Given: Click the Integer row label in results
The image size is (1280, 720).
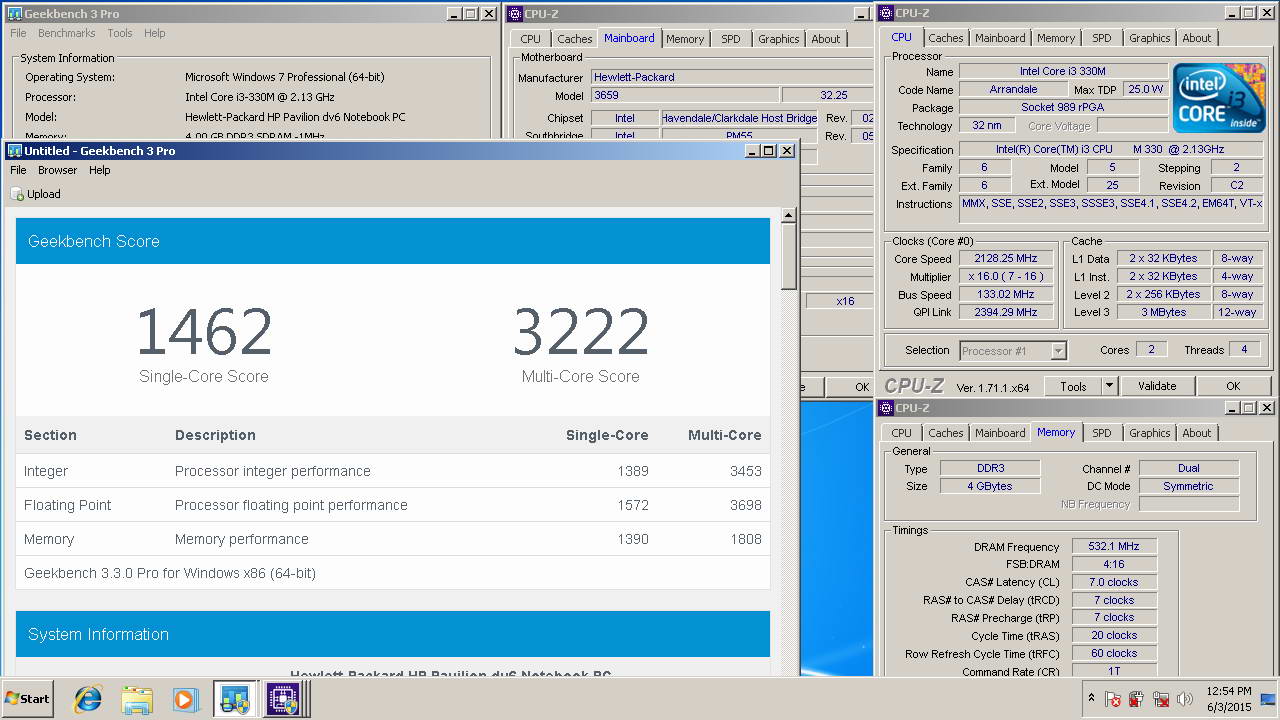Looking at the screenshot, I should (46, 471).
